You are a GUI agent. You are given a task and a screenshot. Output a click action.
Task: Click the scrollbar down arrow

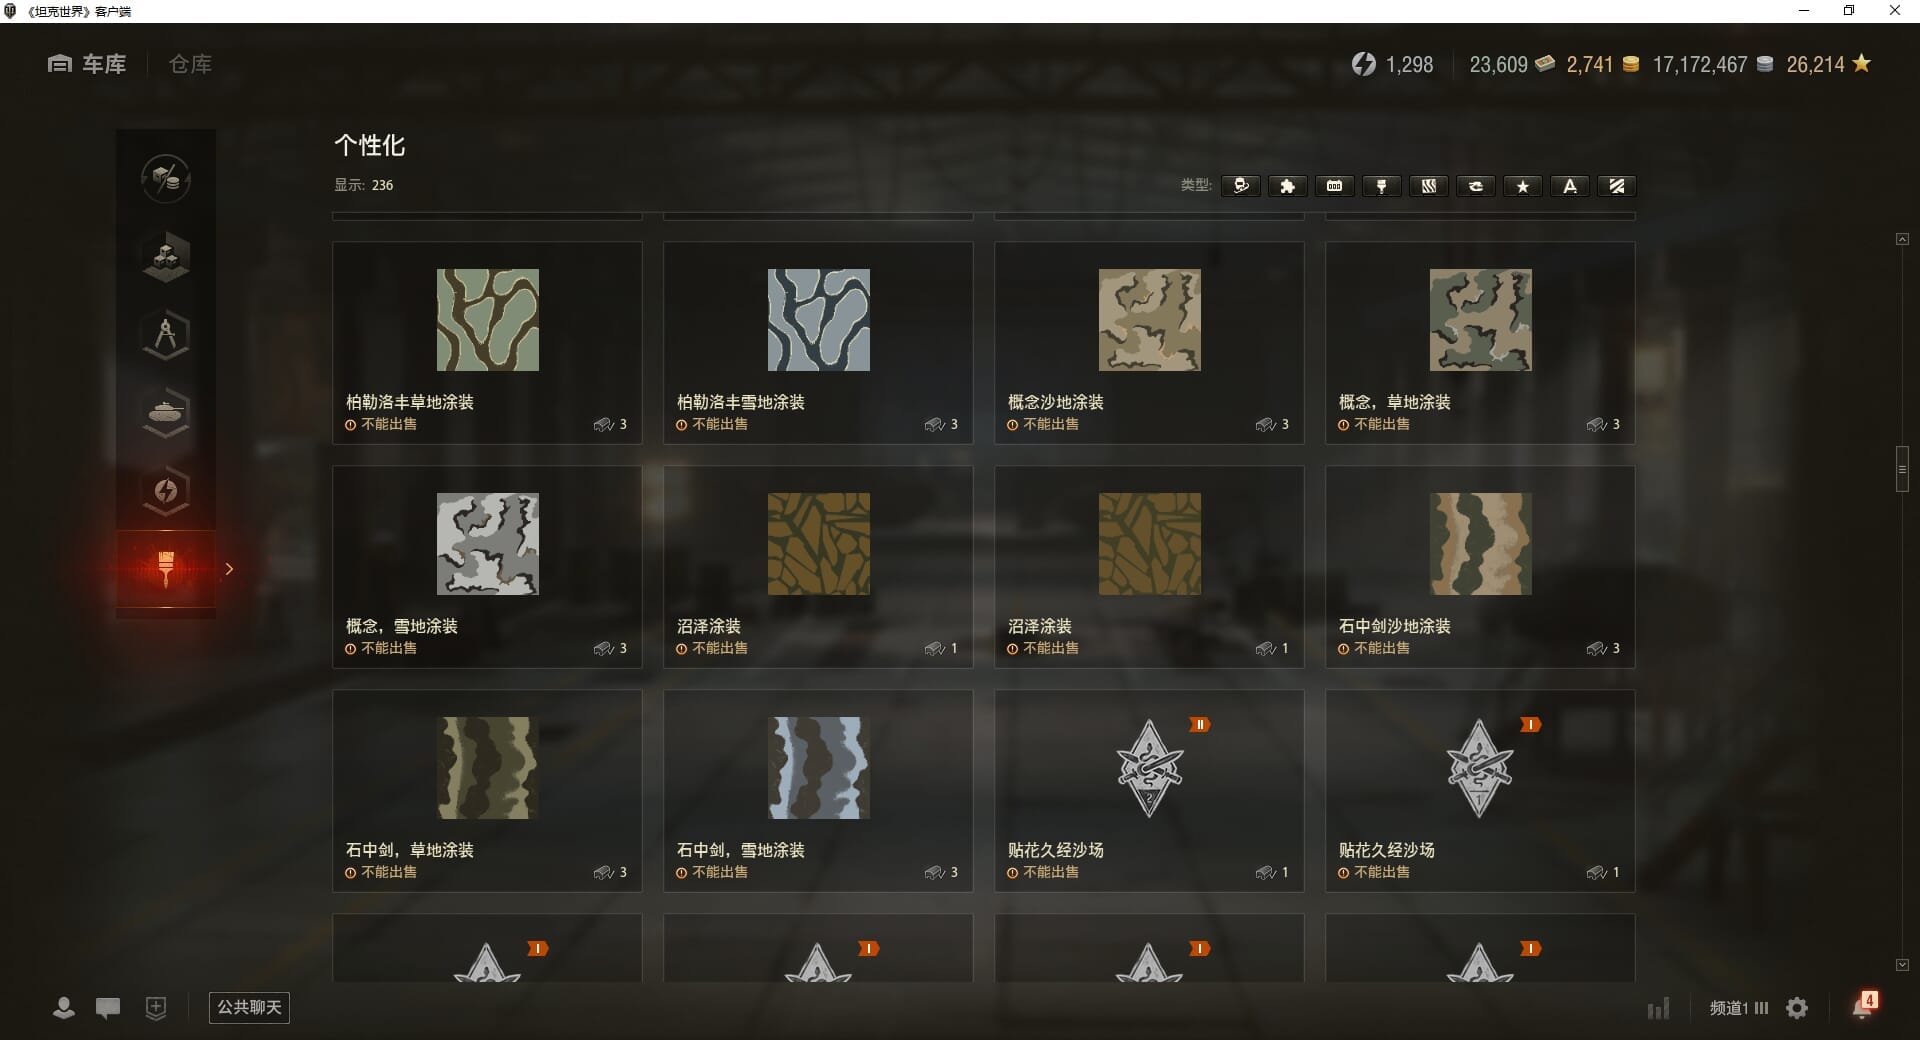coord(1902,965)
